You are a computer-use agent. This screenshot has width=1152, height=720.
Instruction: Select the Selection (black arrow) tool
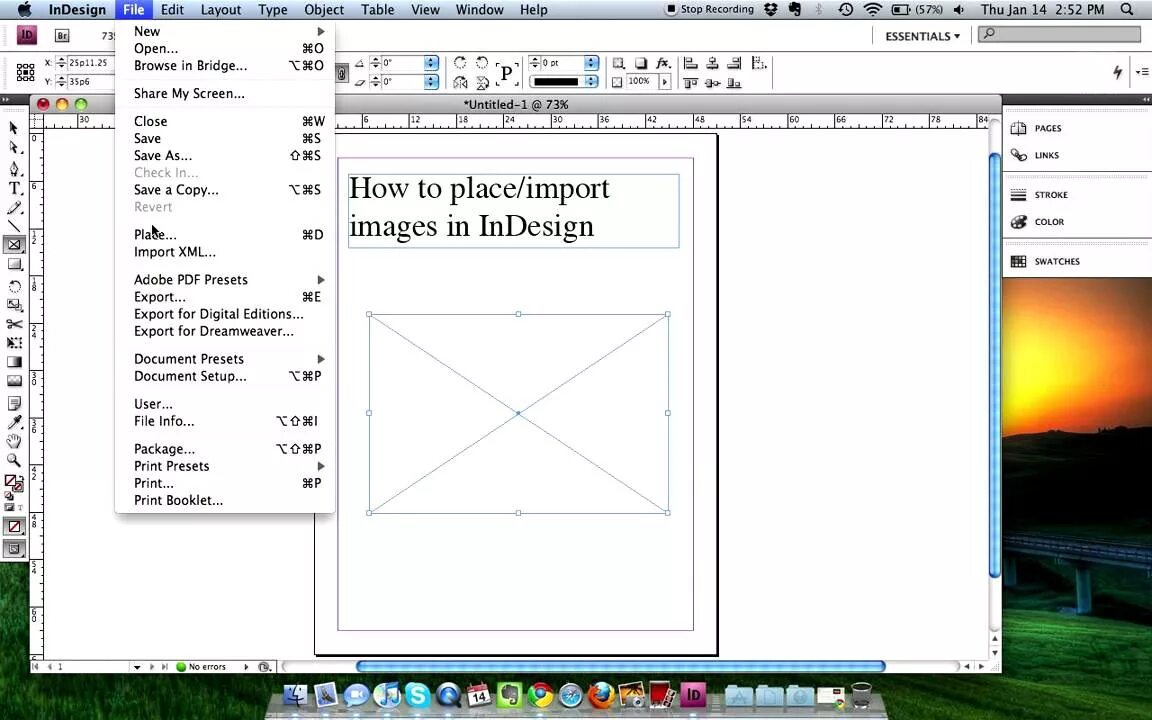[x=13, y=128]
